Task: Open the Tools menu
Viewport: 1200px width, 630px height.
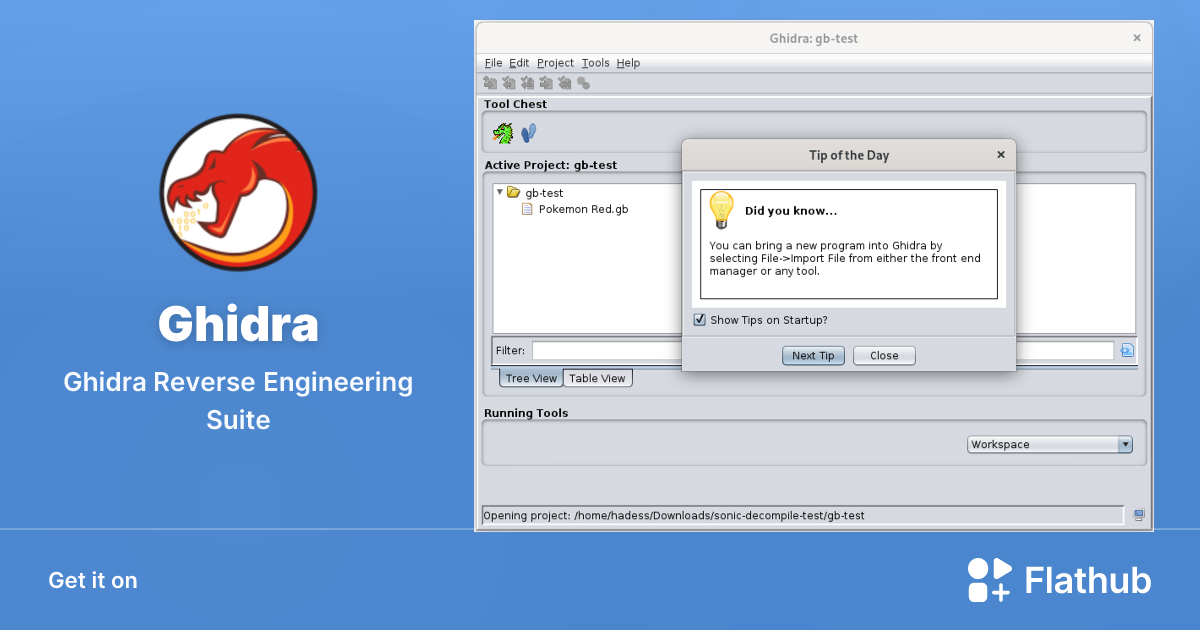Action: [595, 62]
